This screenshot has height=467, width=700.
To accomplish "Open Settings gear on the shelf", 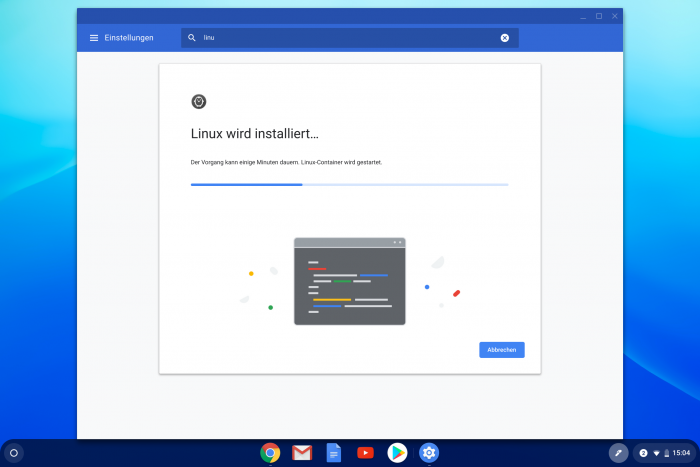I will click(x=429, y=453).
